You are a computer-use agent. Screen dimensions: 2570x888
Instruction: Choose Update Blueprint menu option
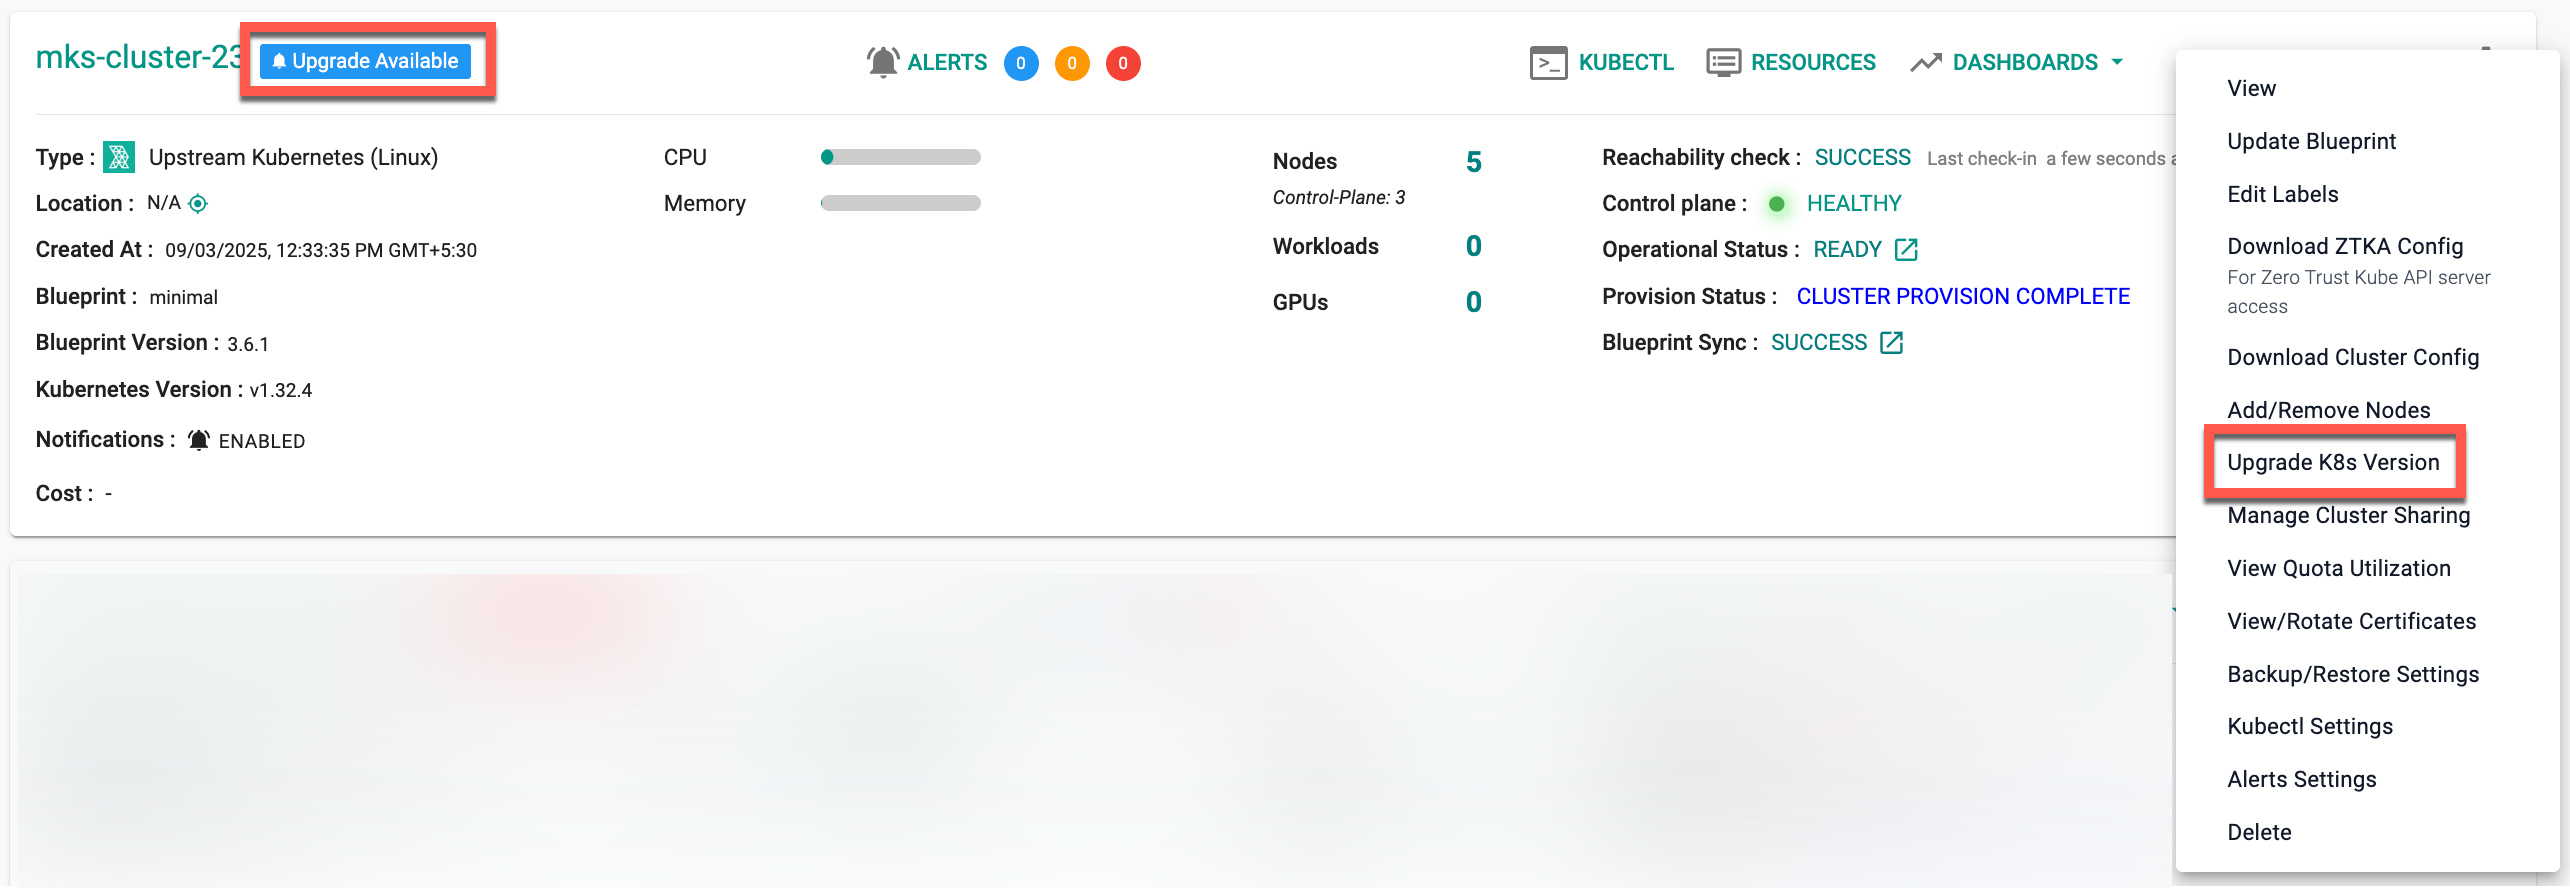coord(2311,141)
